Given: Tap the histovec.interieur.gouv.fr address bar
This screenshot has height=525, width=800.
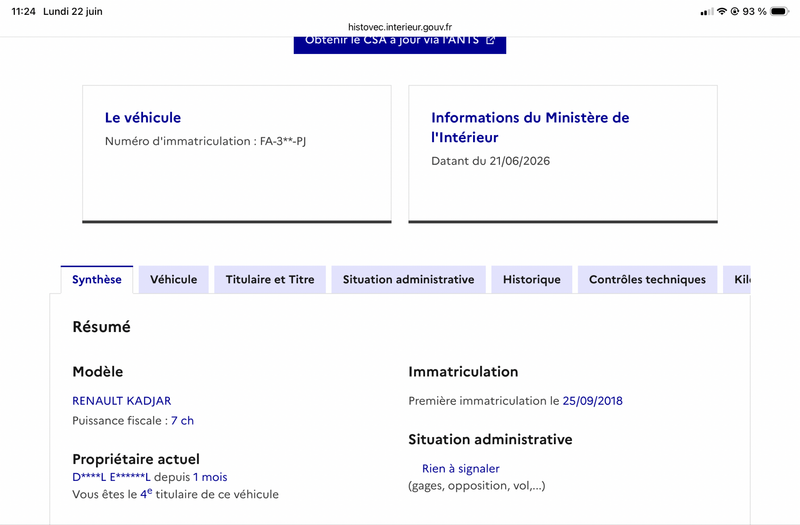Looking at the screenshot, I should pyautogui.click(x=399, y=27).
